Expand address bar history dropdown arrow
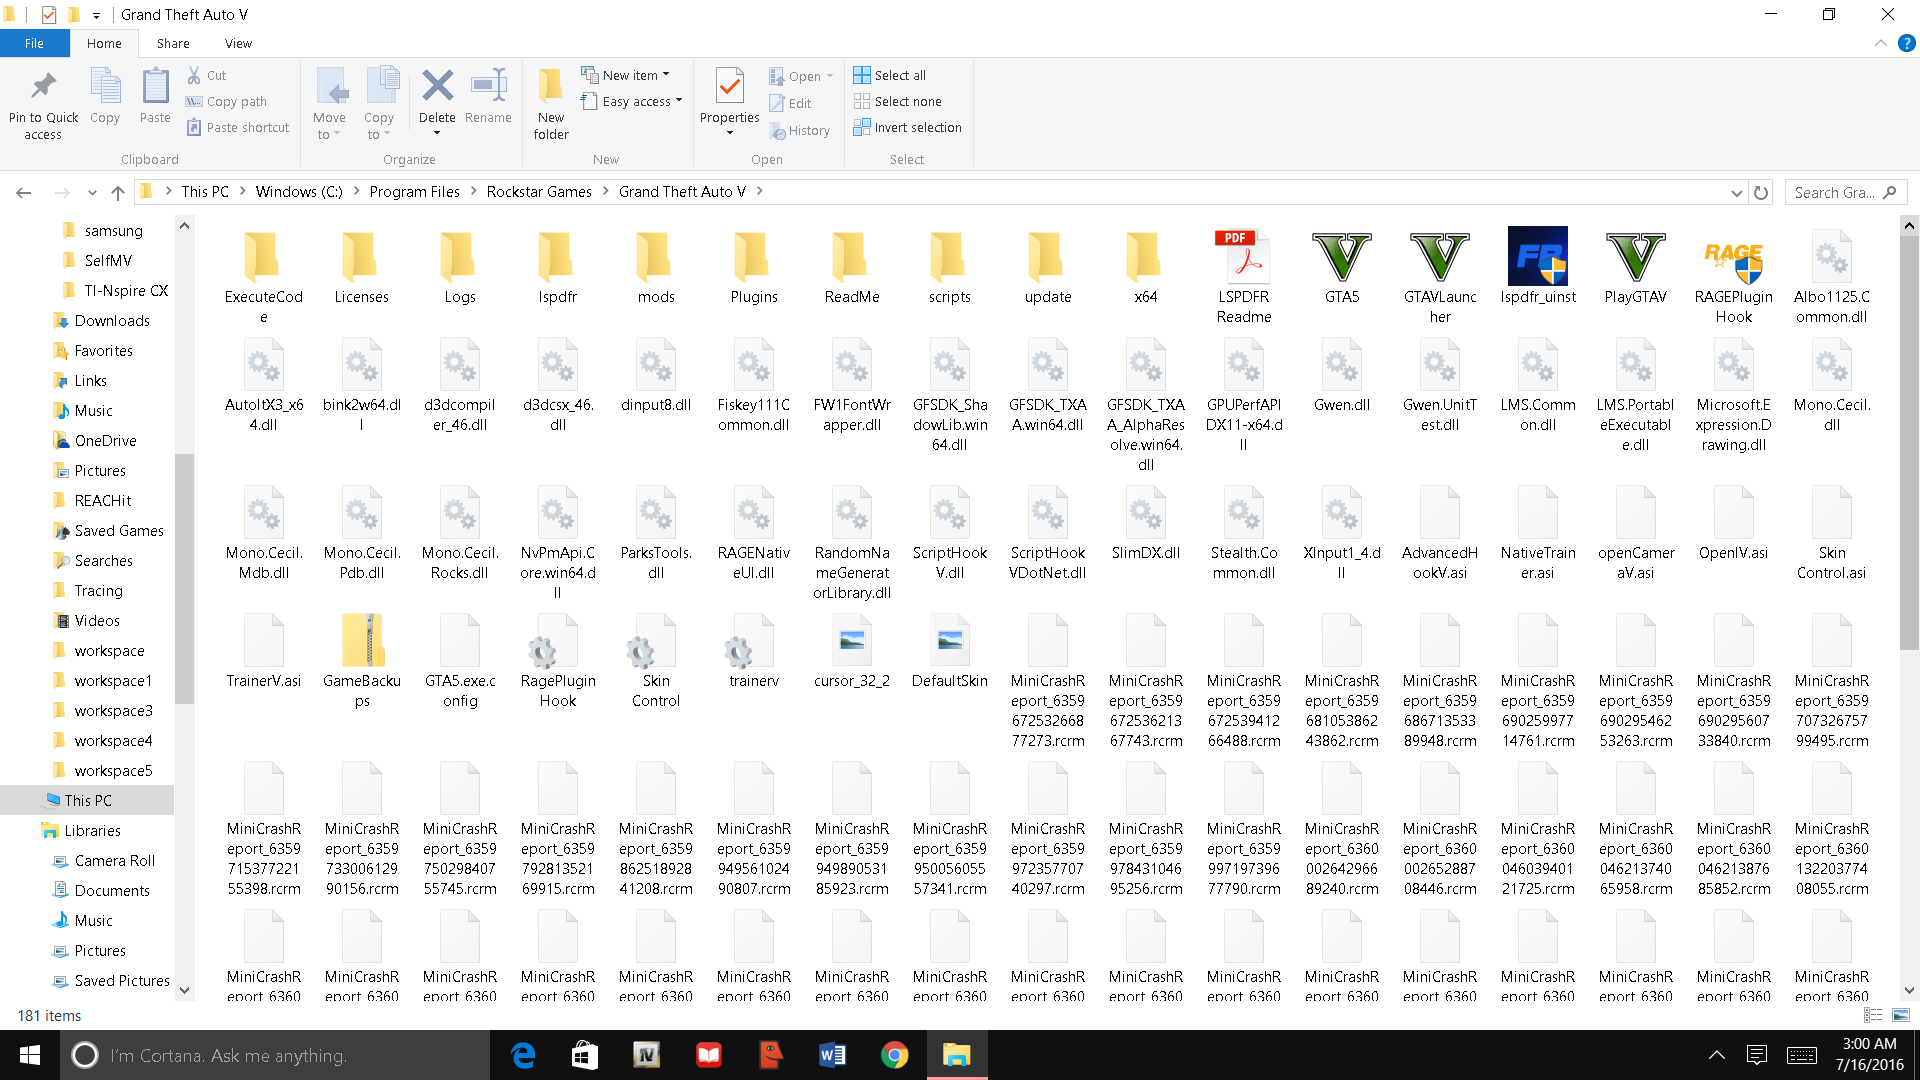Screen dimensions: 1920x1080 click(x=1736, y=192)
